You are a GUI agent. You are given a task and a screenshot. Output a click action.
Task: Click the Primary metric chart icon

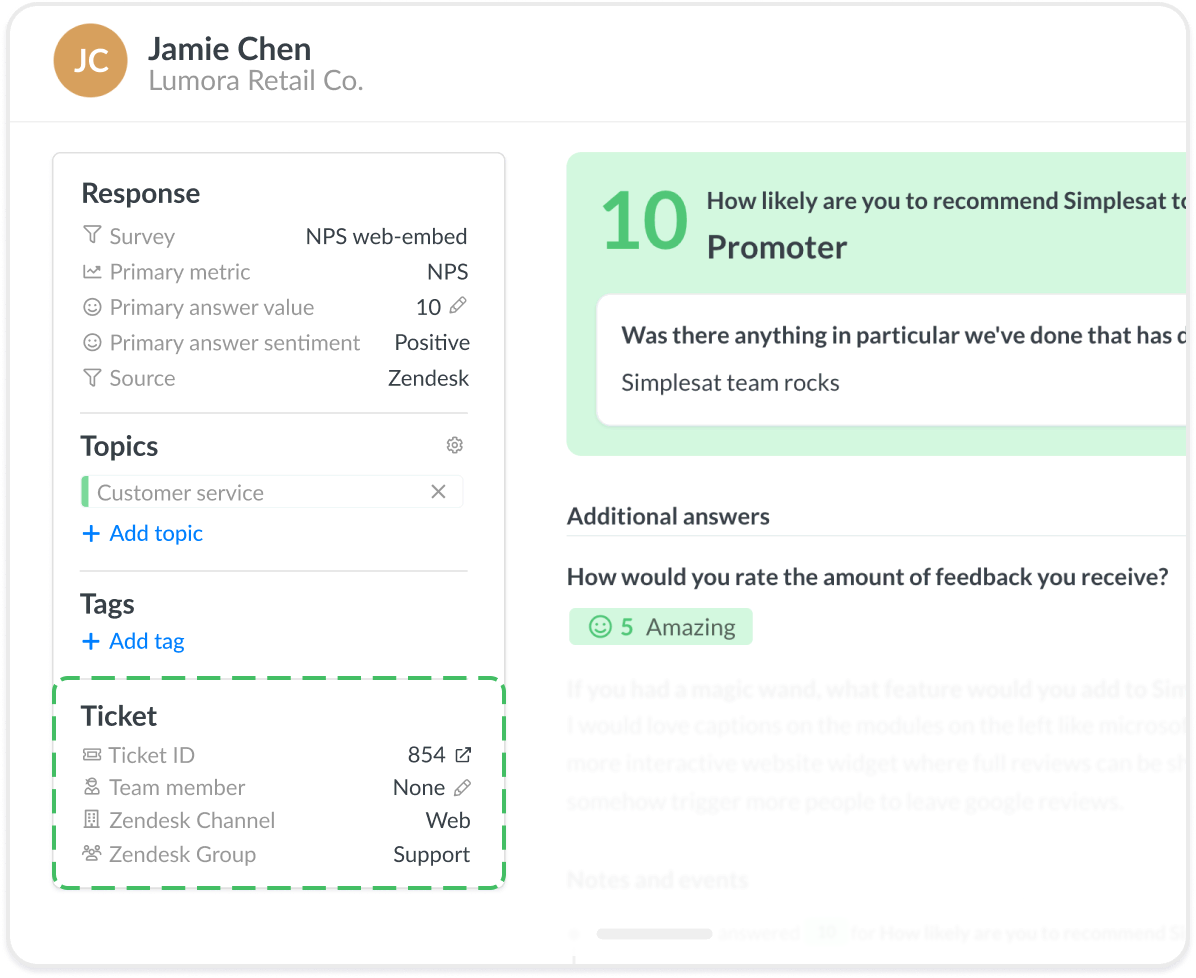tap(92, 272)
